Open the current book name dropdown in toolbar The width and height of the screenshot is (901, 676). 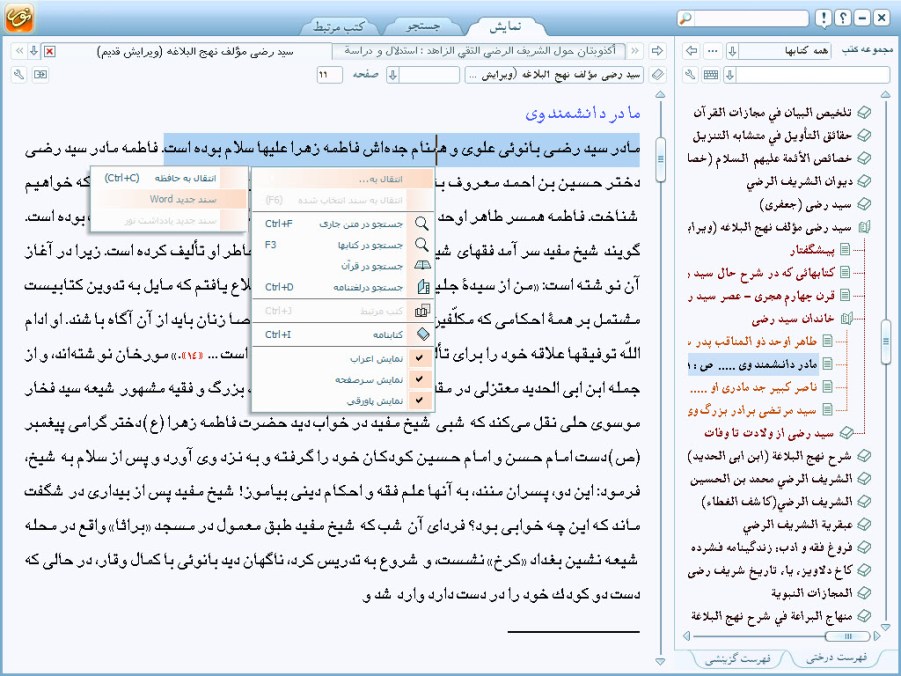[x=553, y=75]
